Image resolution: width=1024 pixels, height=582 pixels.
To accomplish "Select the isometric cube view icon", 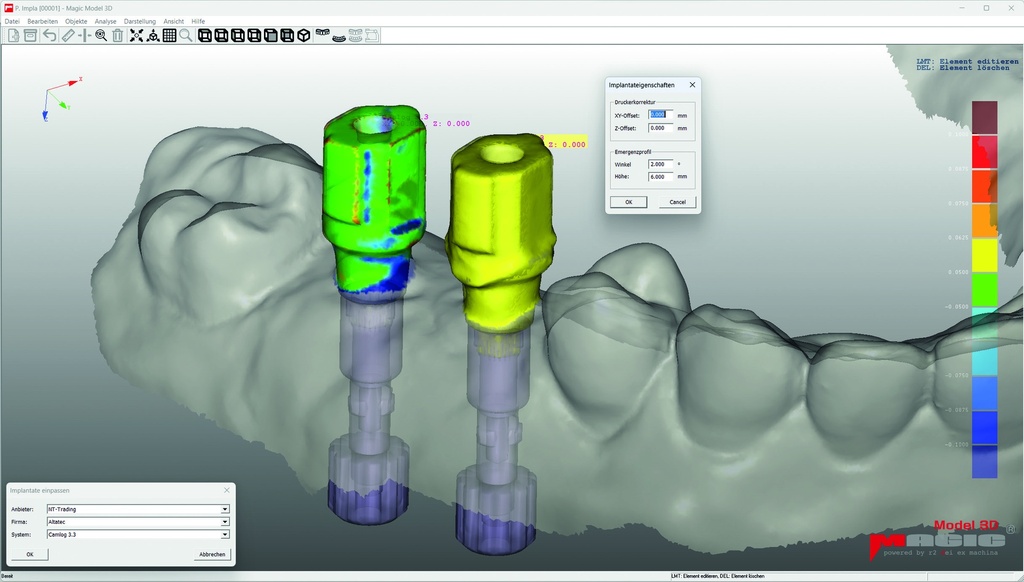I will (304, 35).
